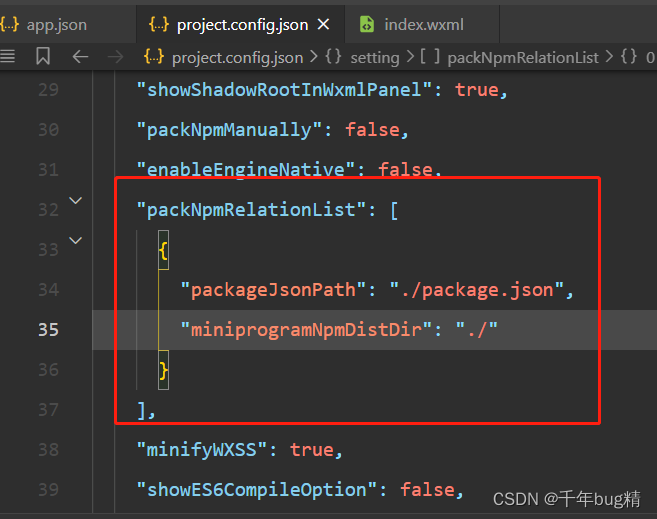Click the "miniprogramNpmDistDir" key
The height and width of the screenshot is (519, 657).
click(x=306, y=330)
